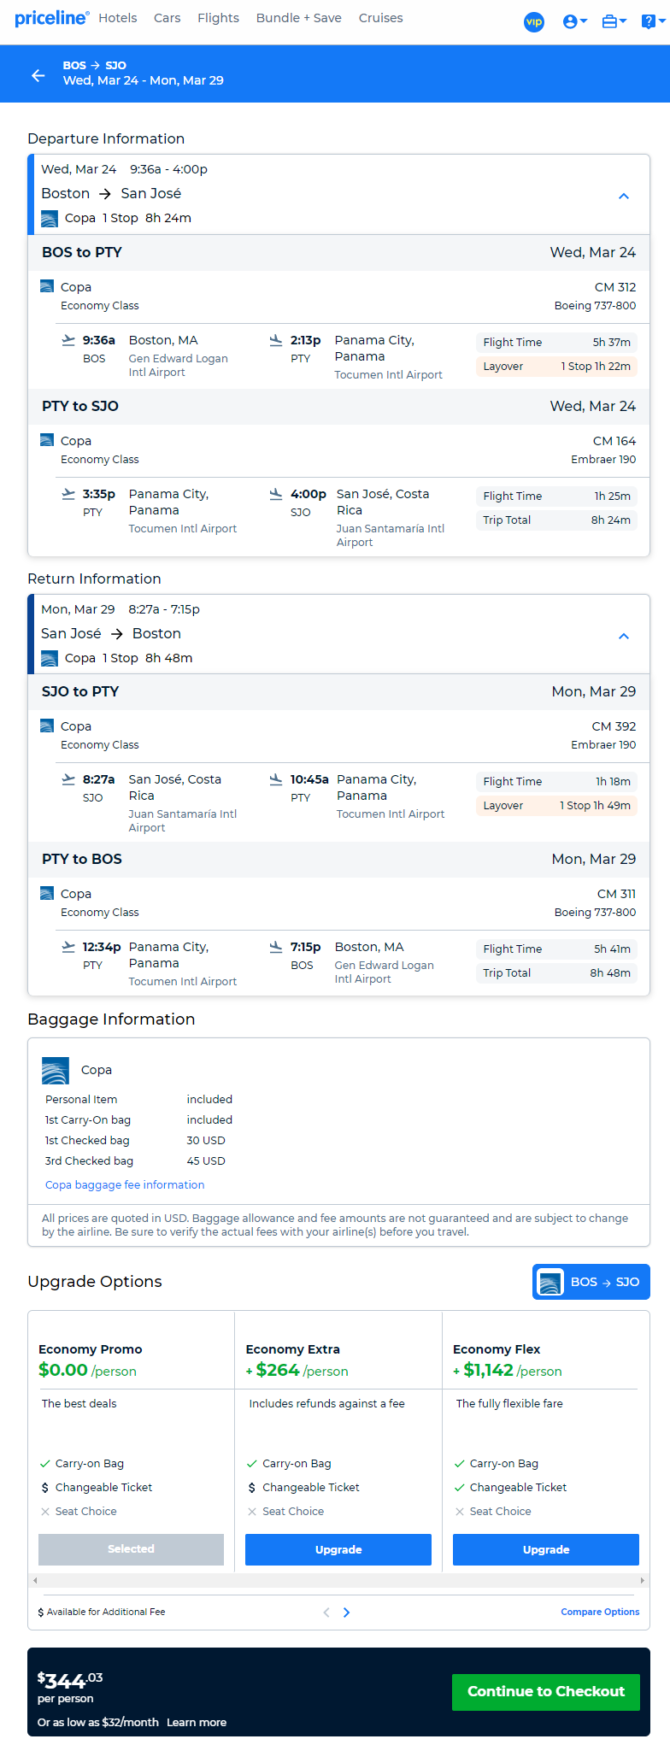670x1739 pixels.
Task: Click '45 USD' third checked bag fee
Action: coord(206,1161)
